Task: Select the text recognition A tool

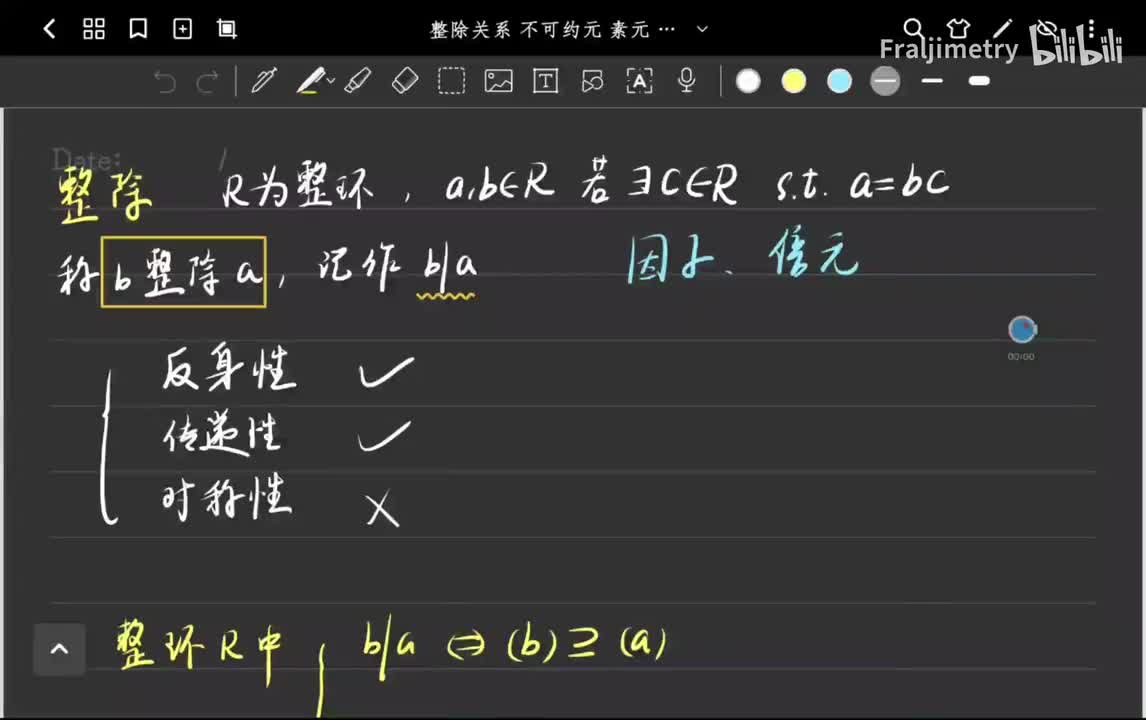Action: 640,80
